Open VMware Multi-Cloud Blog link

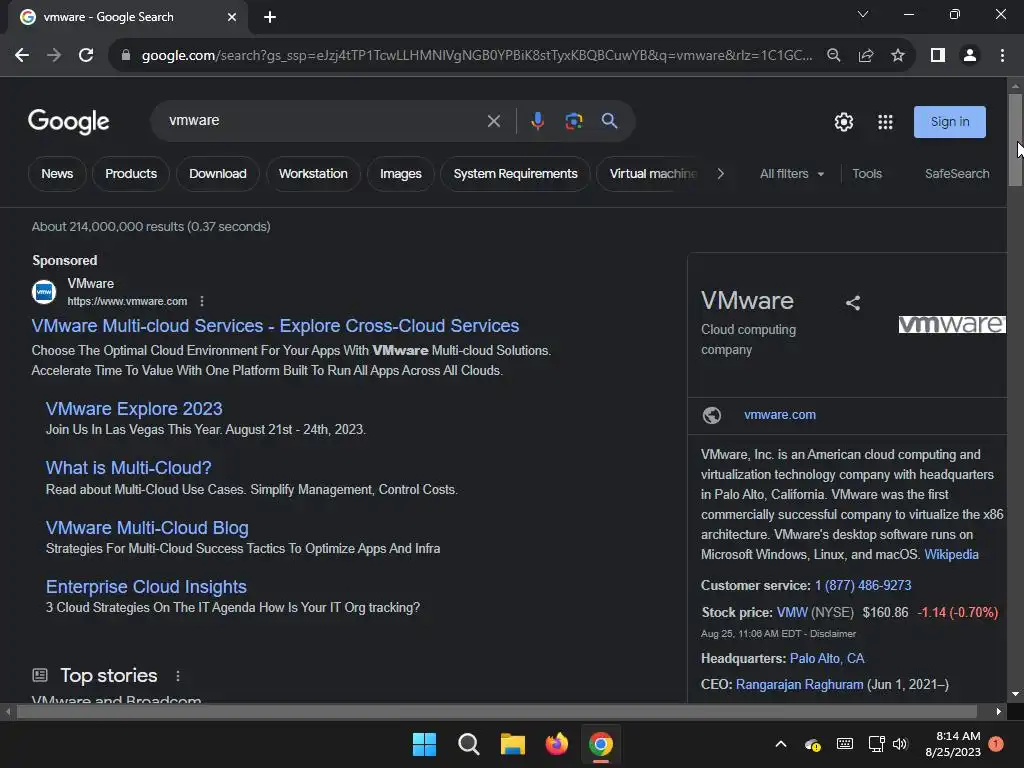coord(147,528)
